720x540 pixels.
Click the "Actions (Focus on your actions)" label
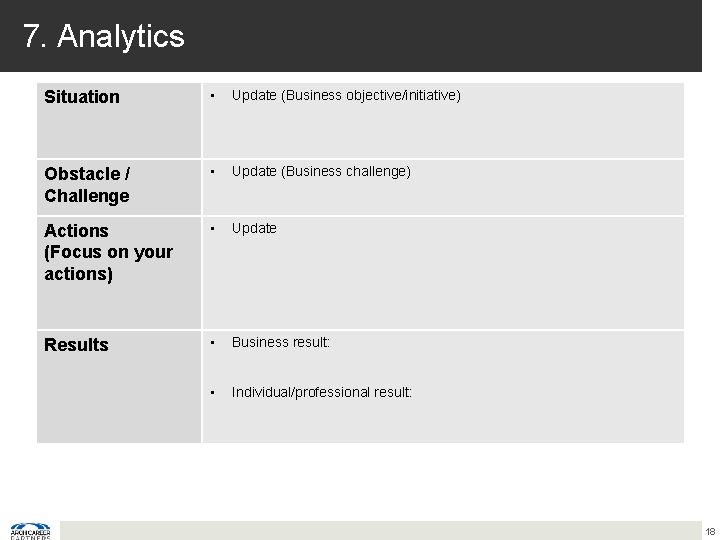pyautogui.click(x=108, y=252)
